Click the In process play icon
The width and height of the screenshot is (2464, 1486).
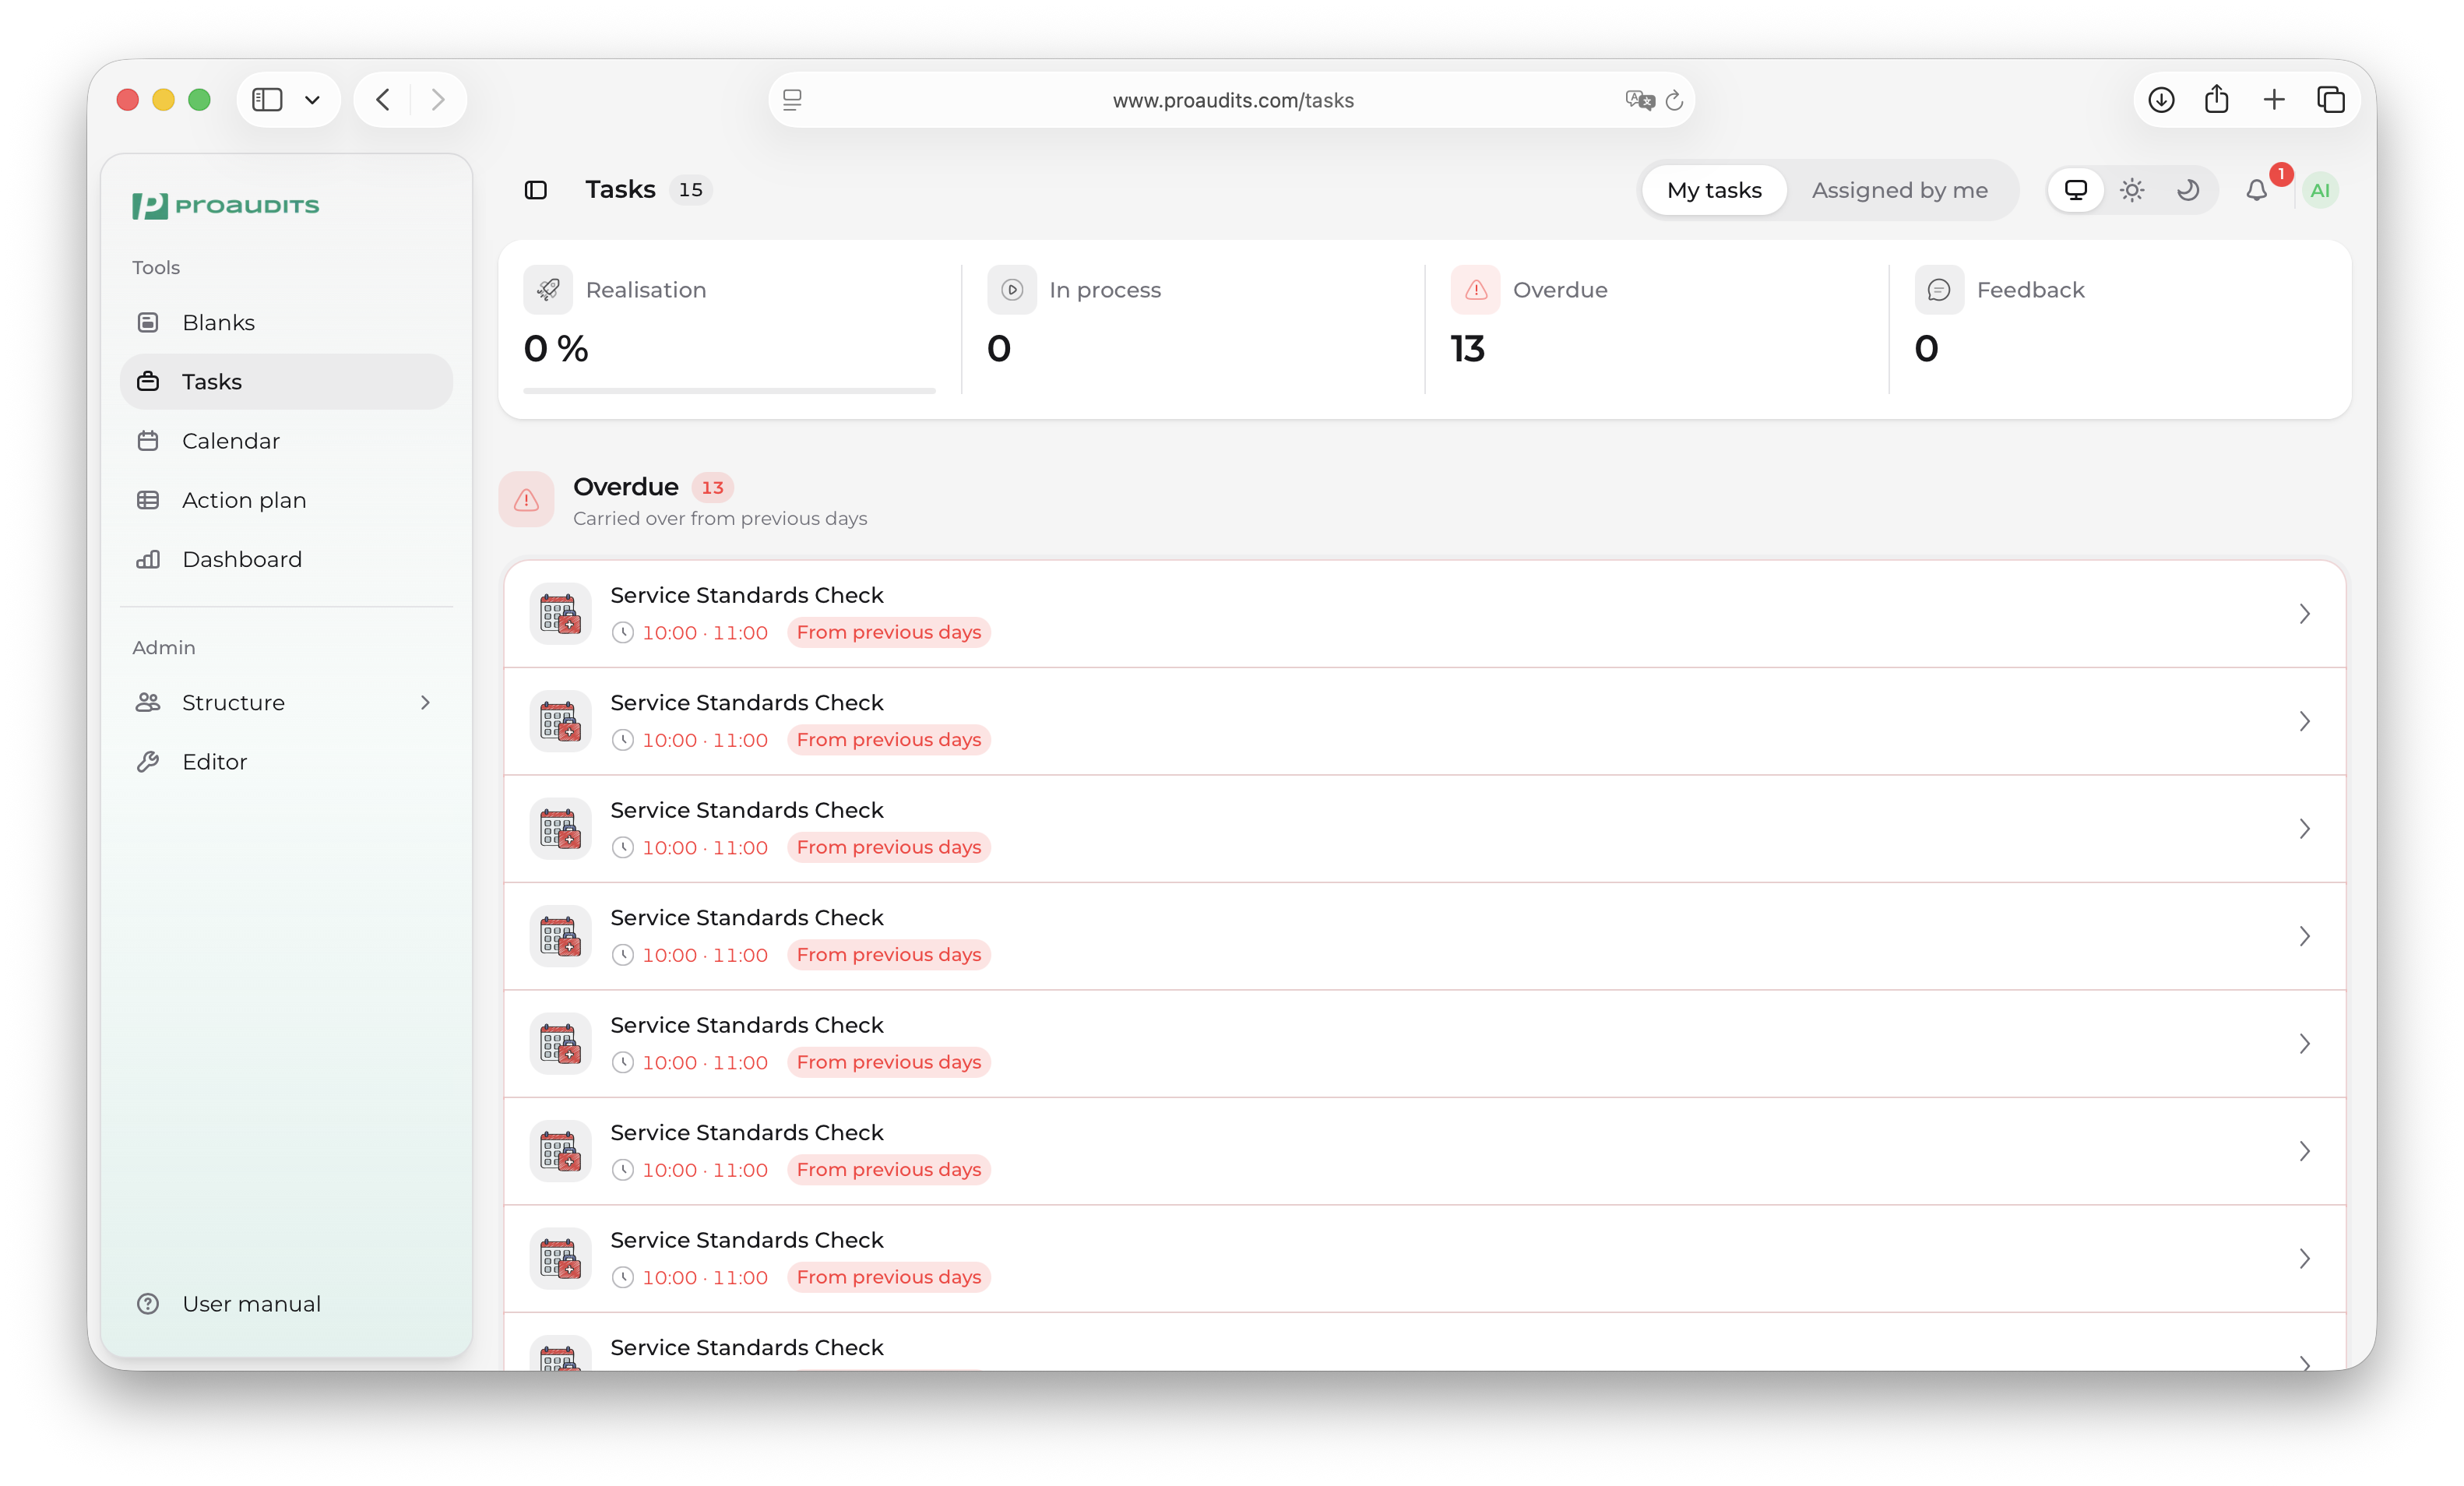(1012, 290)
